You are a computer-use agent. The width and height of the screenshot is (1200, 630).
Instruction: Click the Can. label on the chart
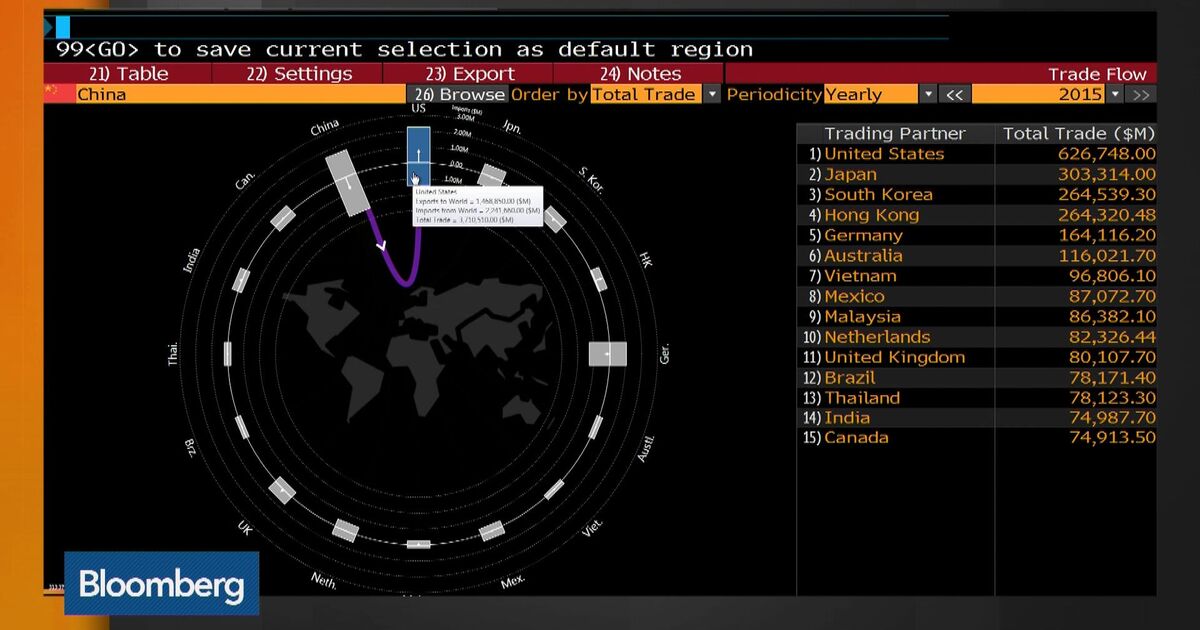[246, 180]
